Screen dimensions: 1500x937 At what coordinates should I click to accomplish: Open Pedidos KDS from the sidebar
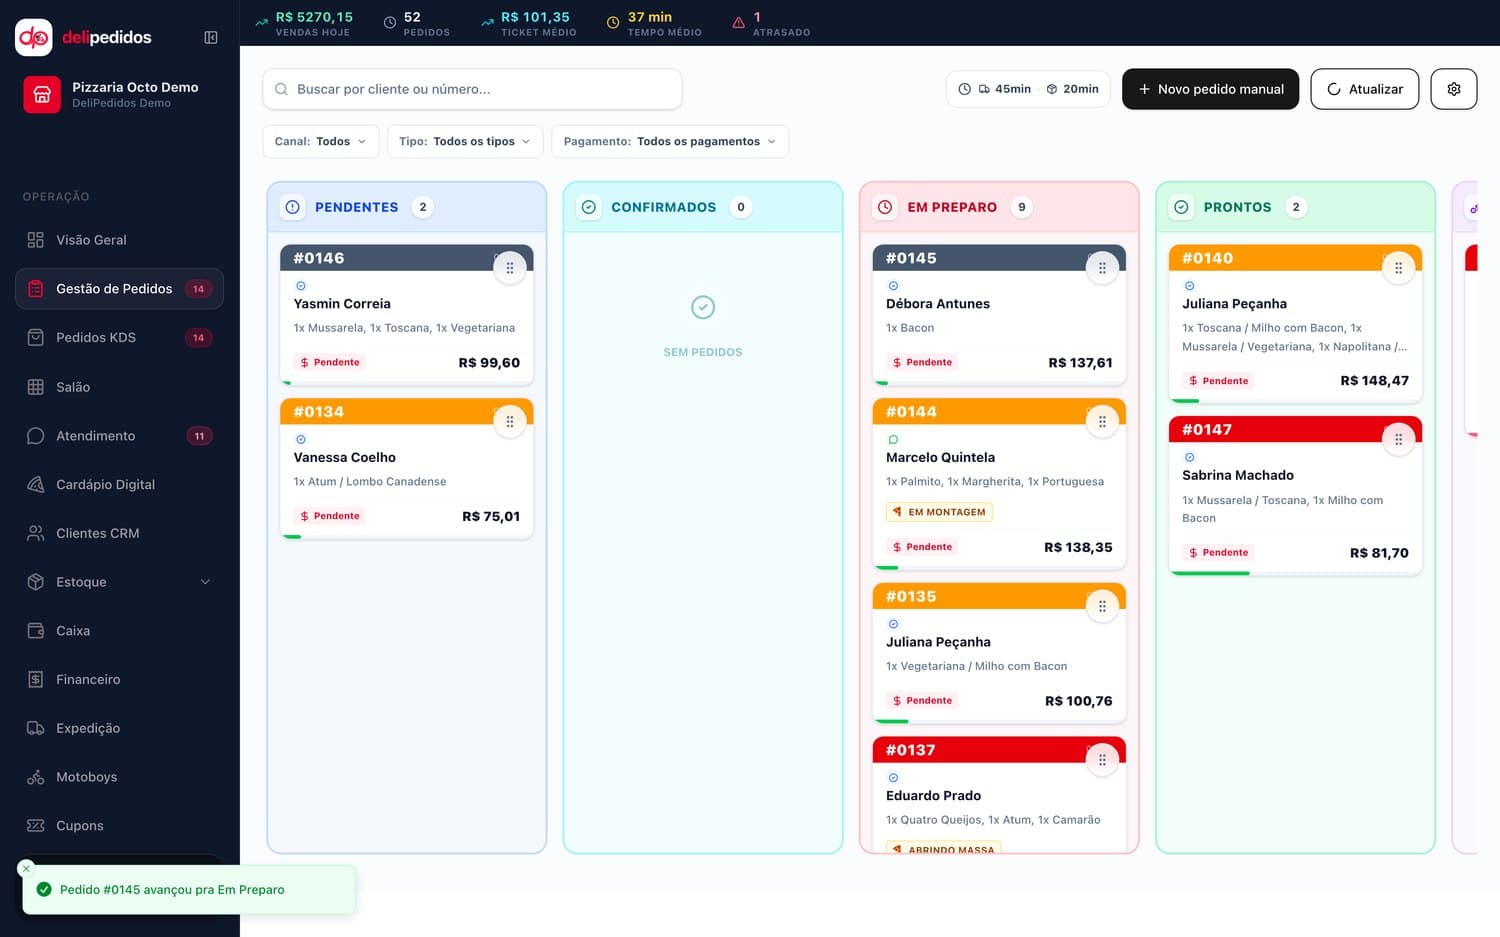pyautogui.click(x=119, y=337)
